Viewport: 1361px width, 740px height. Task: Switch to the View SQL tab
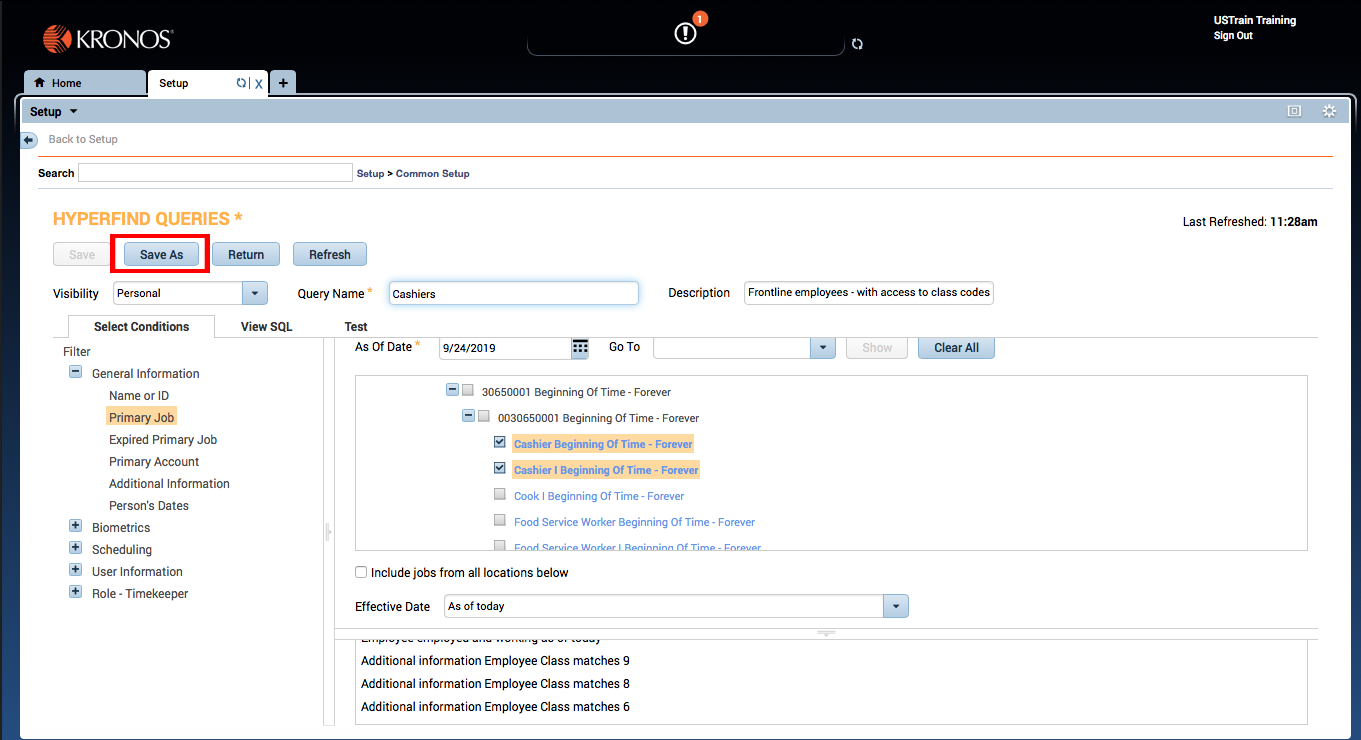(x=266, y=327)
